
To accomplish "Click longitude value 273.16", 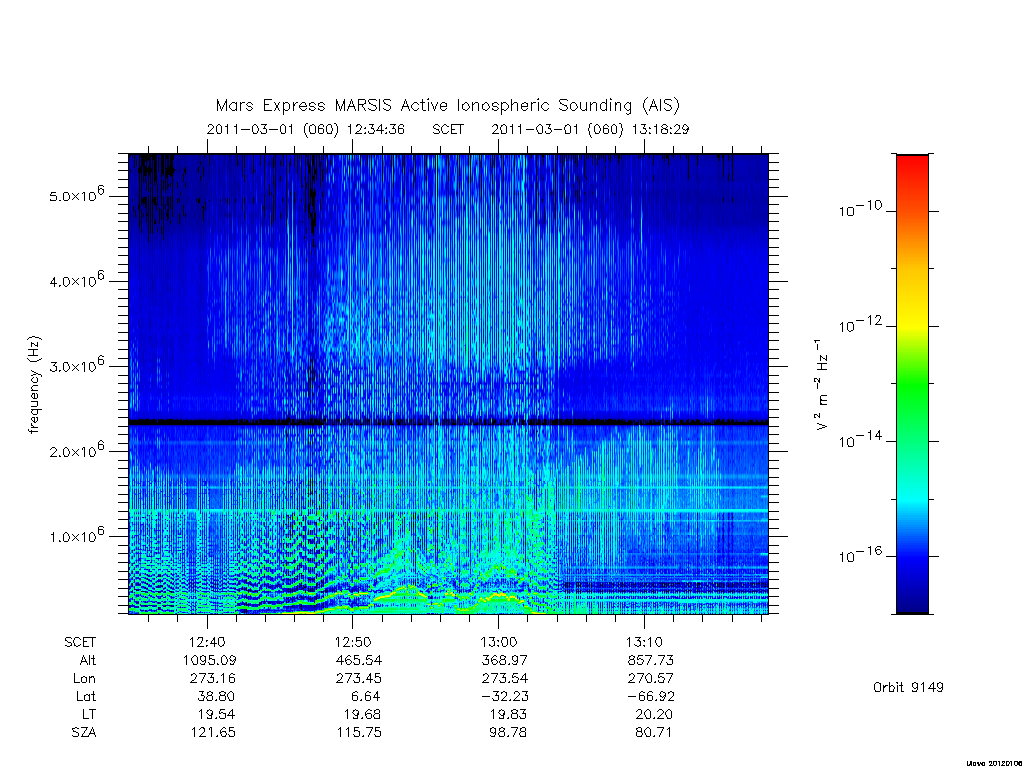I will click(213, 678).
